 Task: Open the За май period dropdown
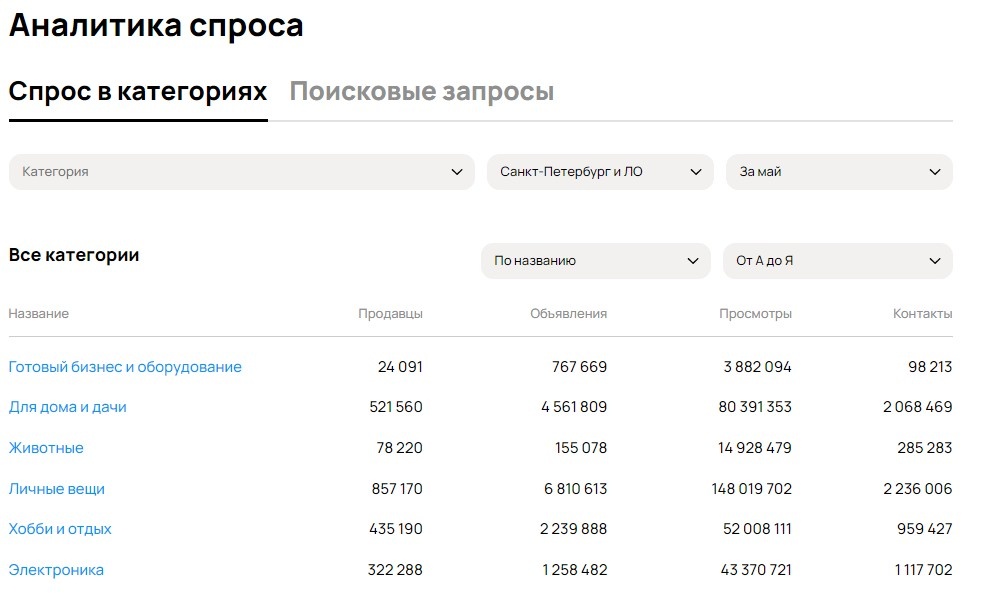[830, 171]
